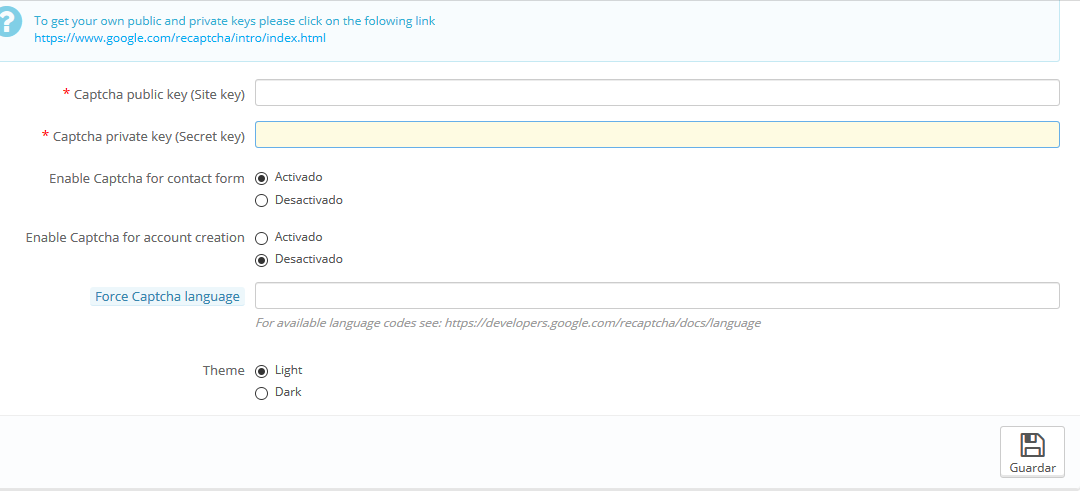Click the Force Captcha language label
1080x499 pixels.
point(167,297)
